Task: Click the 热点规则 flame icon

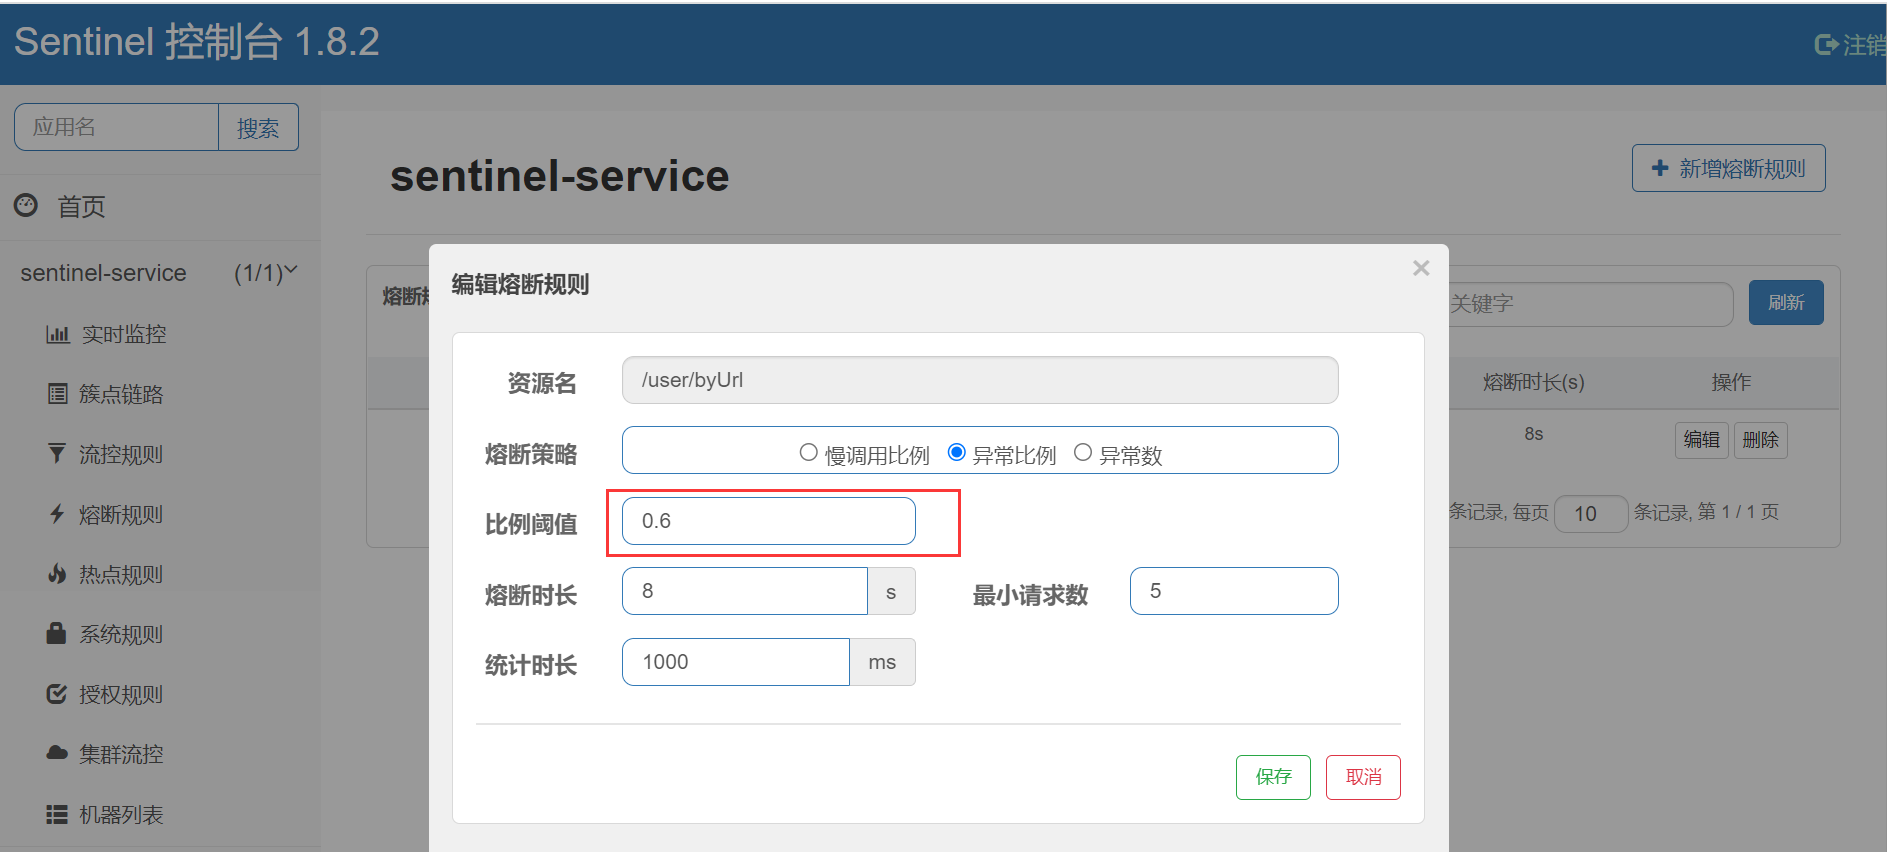Action: pyautogui.click(x=57, y=574)
